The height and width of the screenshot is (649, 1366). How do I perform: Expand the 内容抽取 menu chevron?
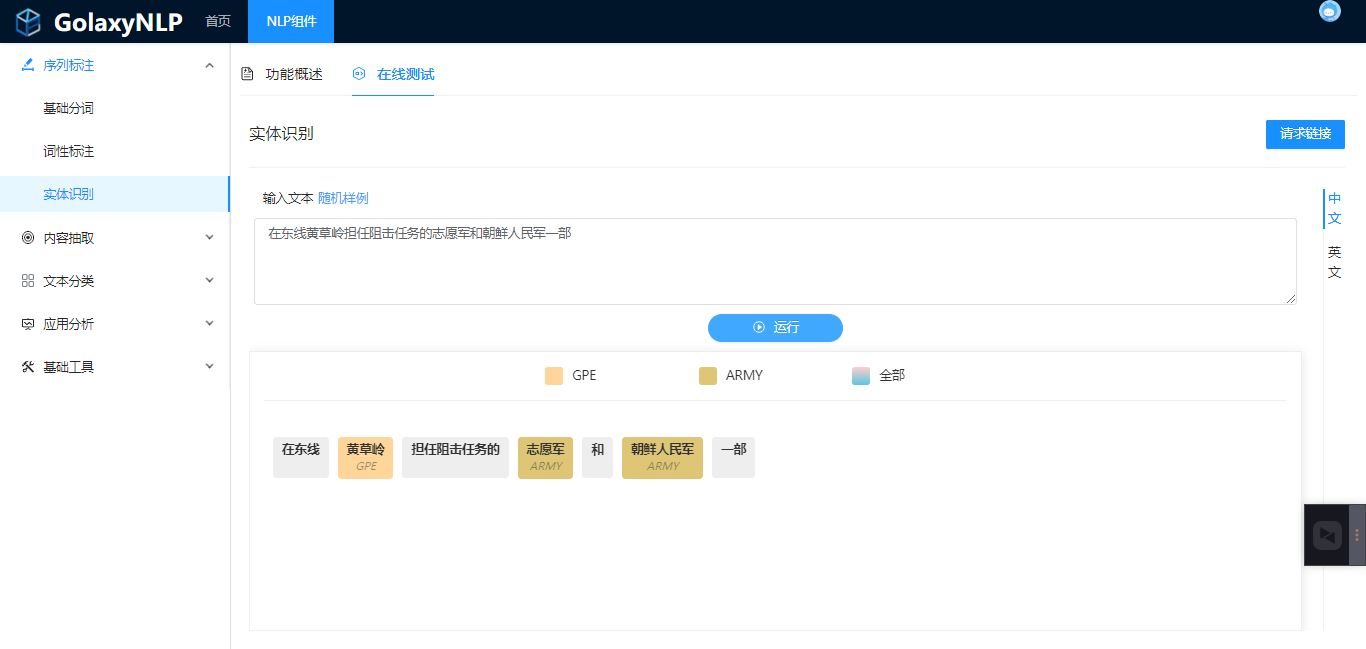[209, 238]
